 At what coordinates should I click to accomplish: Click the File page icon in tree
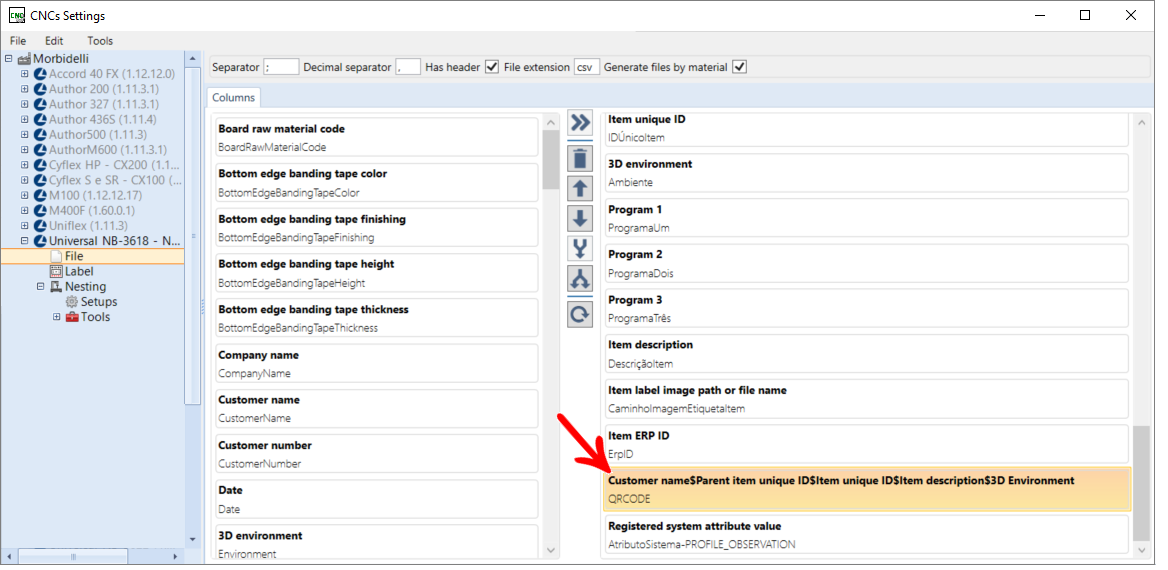(x=55, y=256)
